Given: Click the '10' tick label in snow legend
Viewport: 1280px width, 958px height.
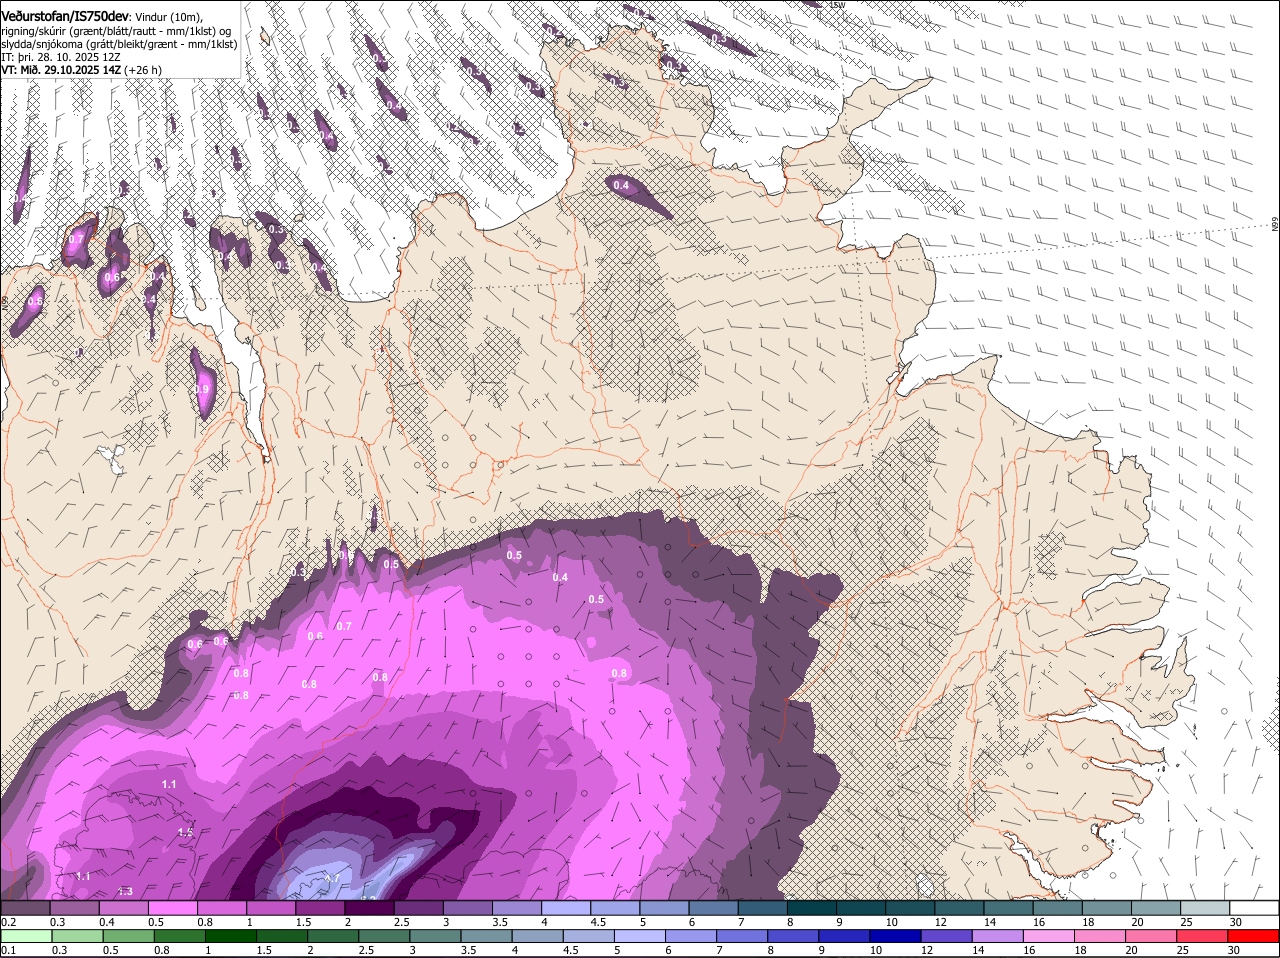Looking at the screenshot, I should [892, 921].
